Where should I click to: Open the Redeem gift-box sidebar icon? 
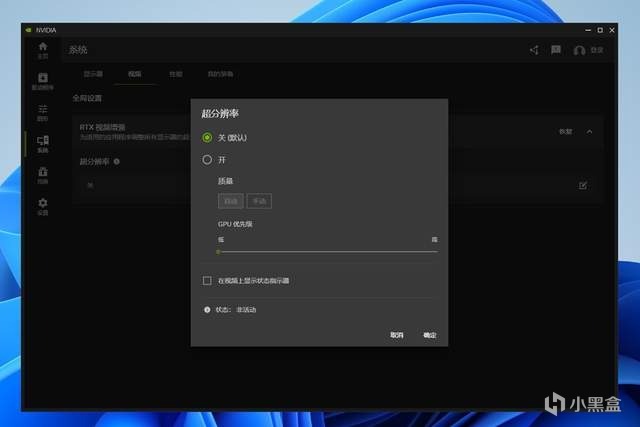(x=43, y=176)
